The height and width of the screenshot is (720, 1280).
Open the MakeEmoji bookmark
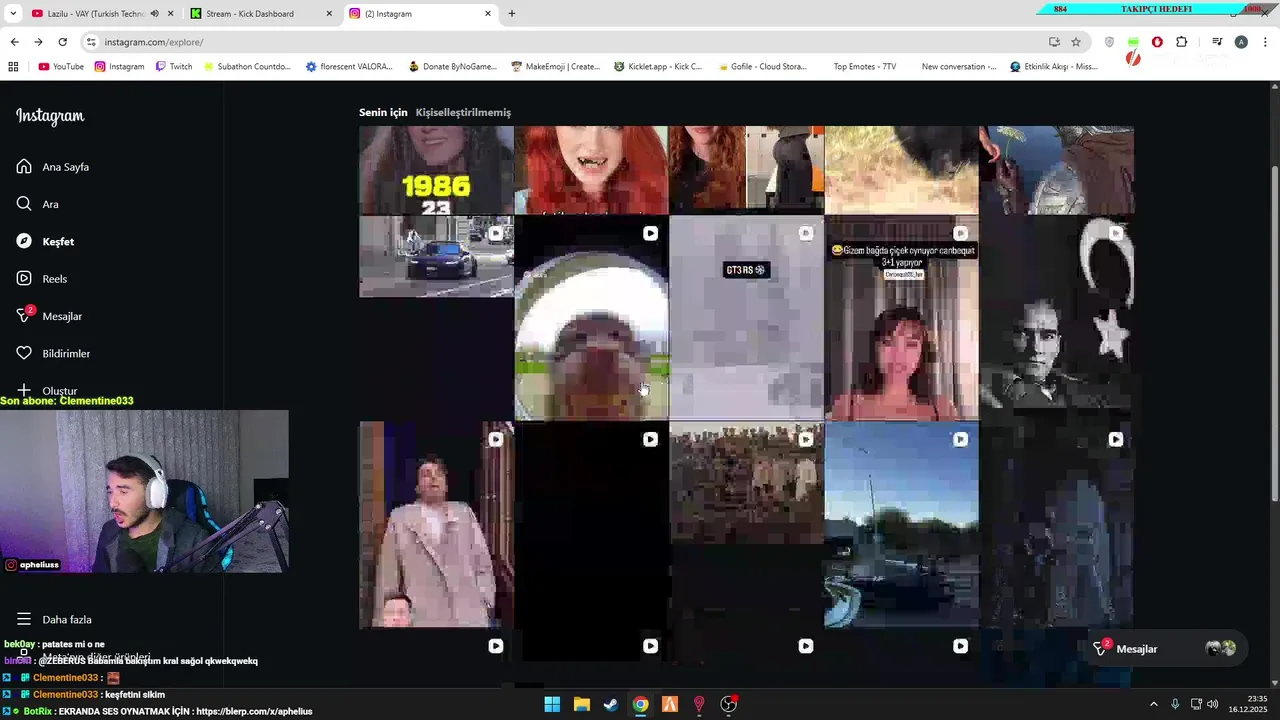coord(556,67)
